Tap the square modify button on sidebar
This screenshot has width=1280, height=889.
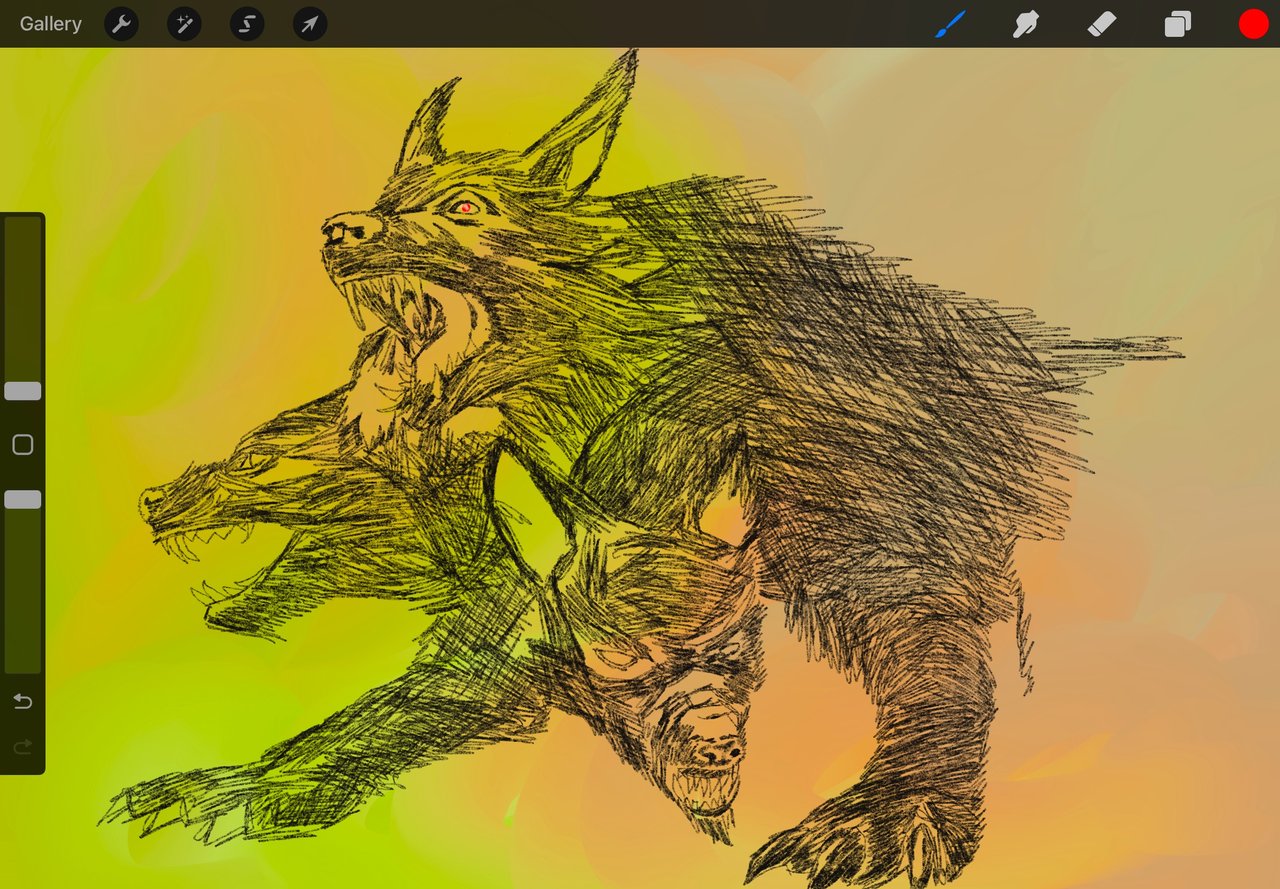pyautogui.click(x=22, y=445)
